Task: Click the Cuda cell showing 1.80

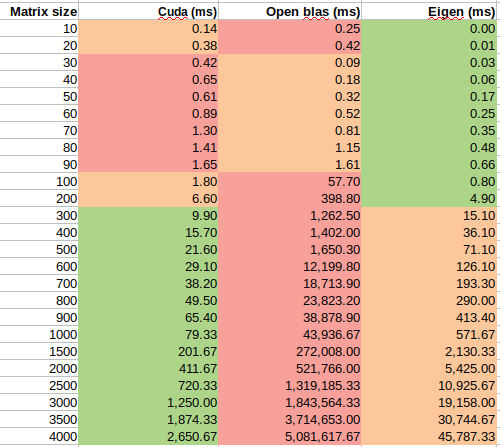Action: click(x=148, y=182)
